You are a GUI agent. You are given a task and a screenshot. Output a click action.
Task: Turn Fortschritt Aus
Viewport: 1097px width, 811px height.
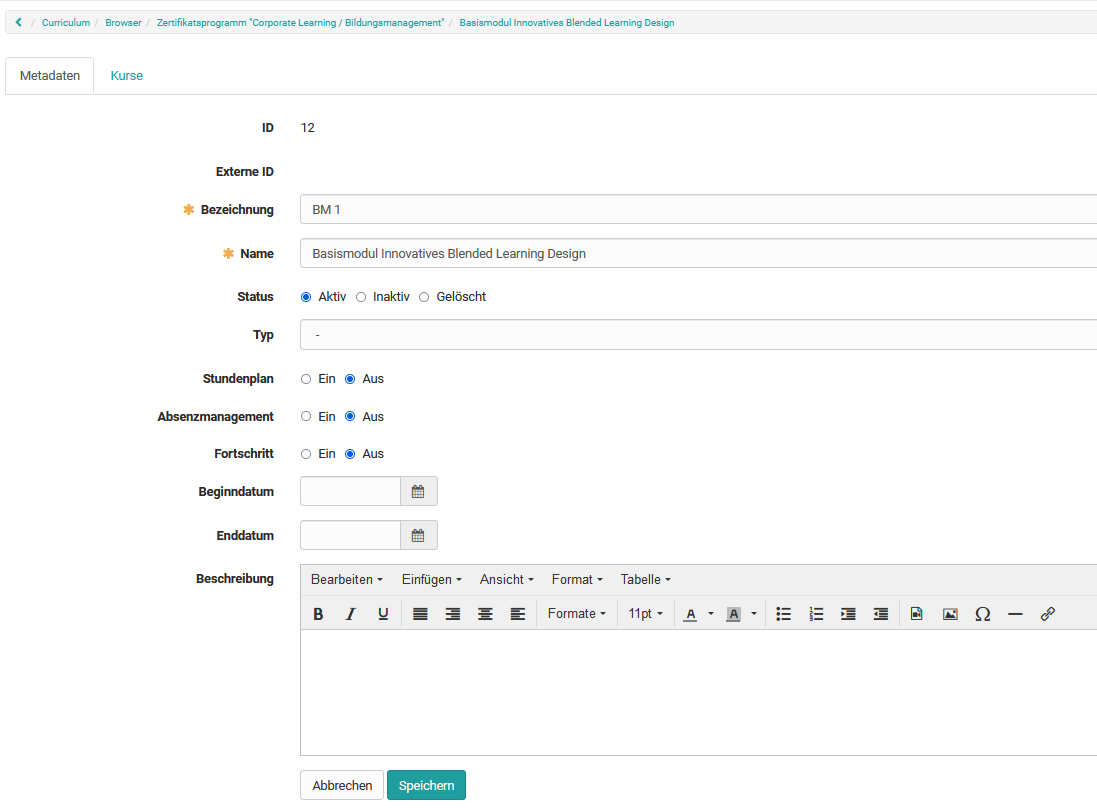pyautogui.click(x=350, y=453)
